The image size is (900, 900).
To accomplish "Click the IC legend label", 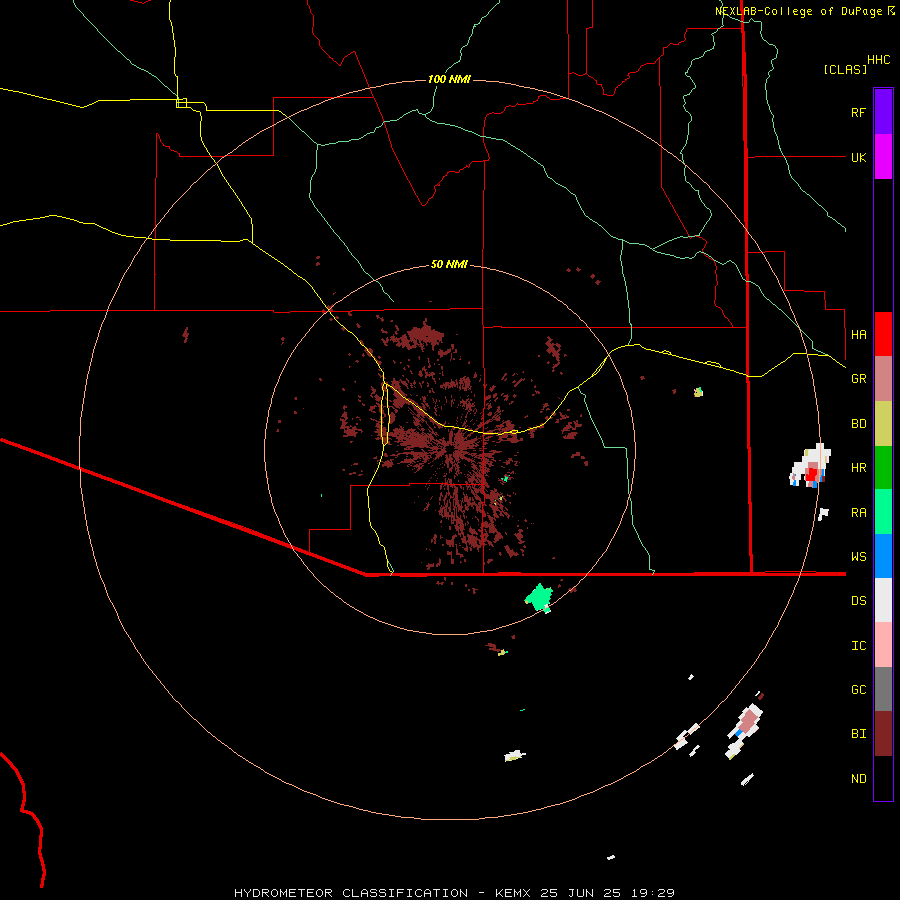I will 858,646.
